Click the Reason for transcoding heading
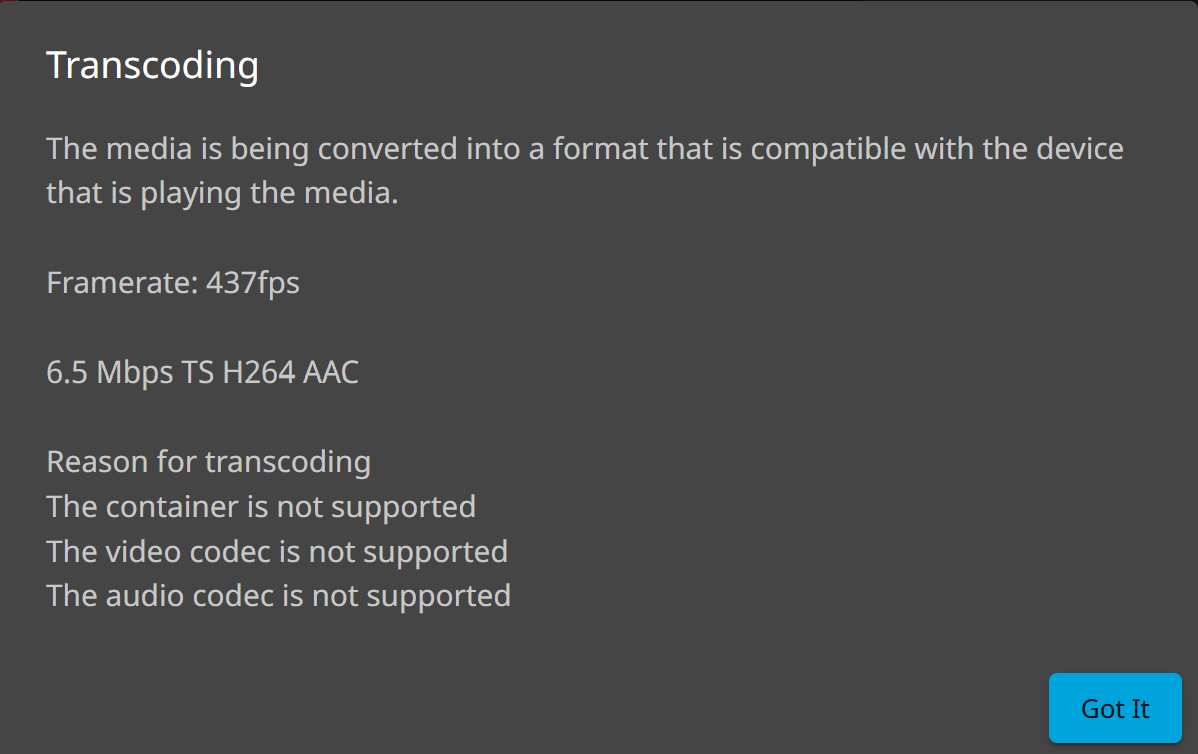Viewport: 1198px width, 754px height. point(208,462)
